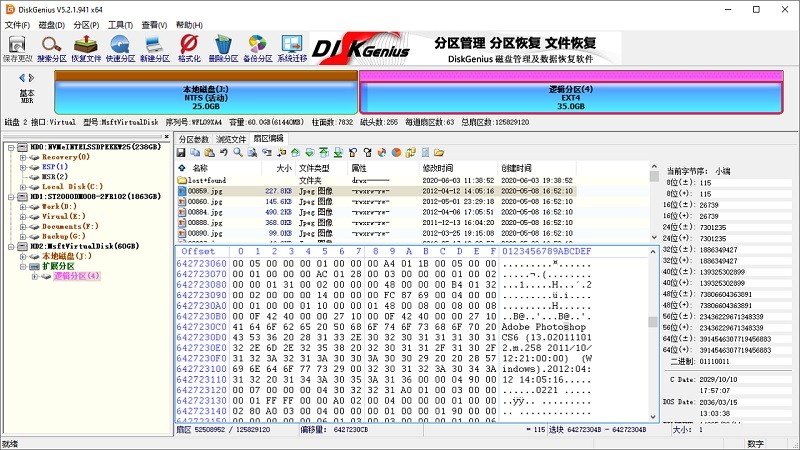Switch to the 浏览文件 tab
Screen dimensions: 800x450
tap(231, 139)
